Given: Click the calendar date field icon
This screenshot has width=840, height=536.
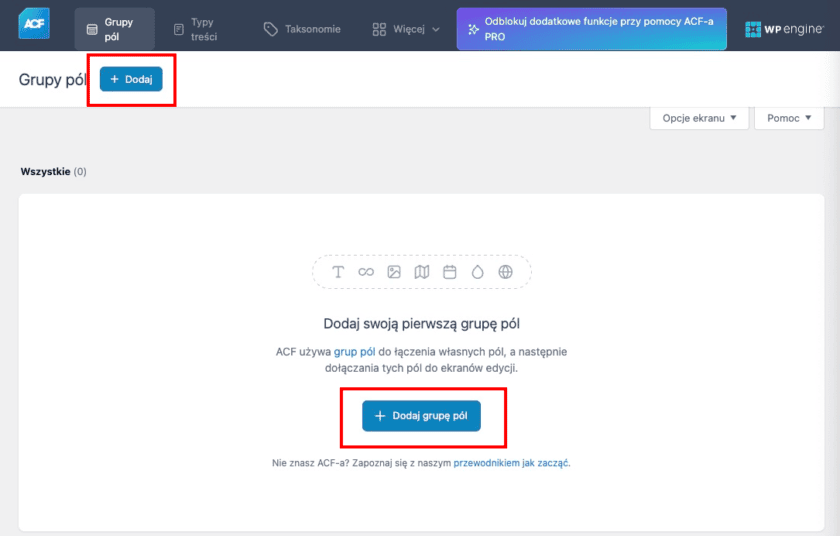Looking at the screenshot, I should pyautogui.click(x=450, y=272).
